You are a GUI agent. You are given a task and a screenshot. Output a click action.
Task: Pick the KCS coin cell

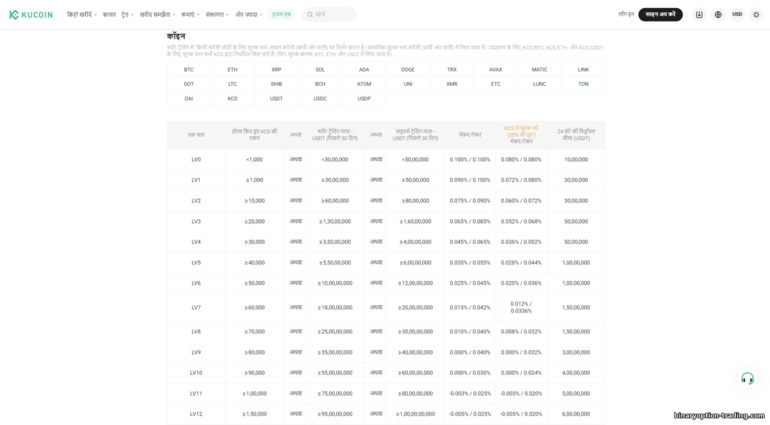click(x=232, y=99)
